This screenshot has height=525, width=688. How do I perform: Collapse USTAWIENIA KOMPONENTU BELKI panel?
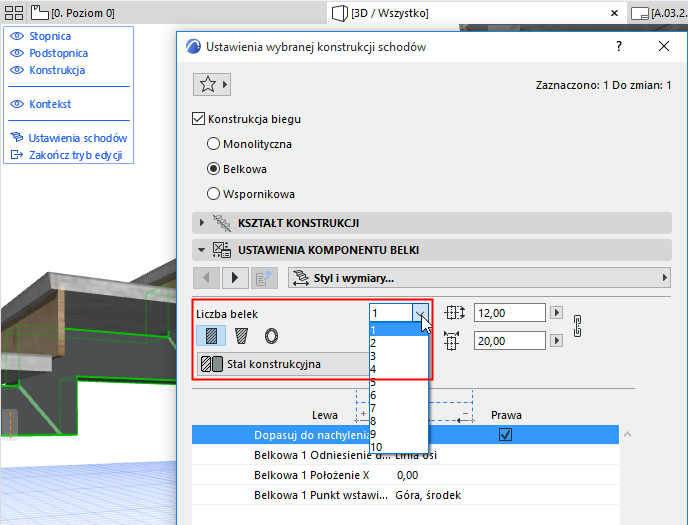(432, 250)
